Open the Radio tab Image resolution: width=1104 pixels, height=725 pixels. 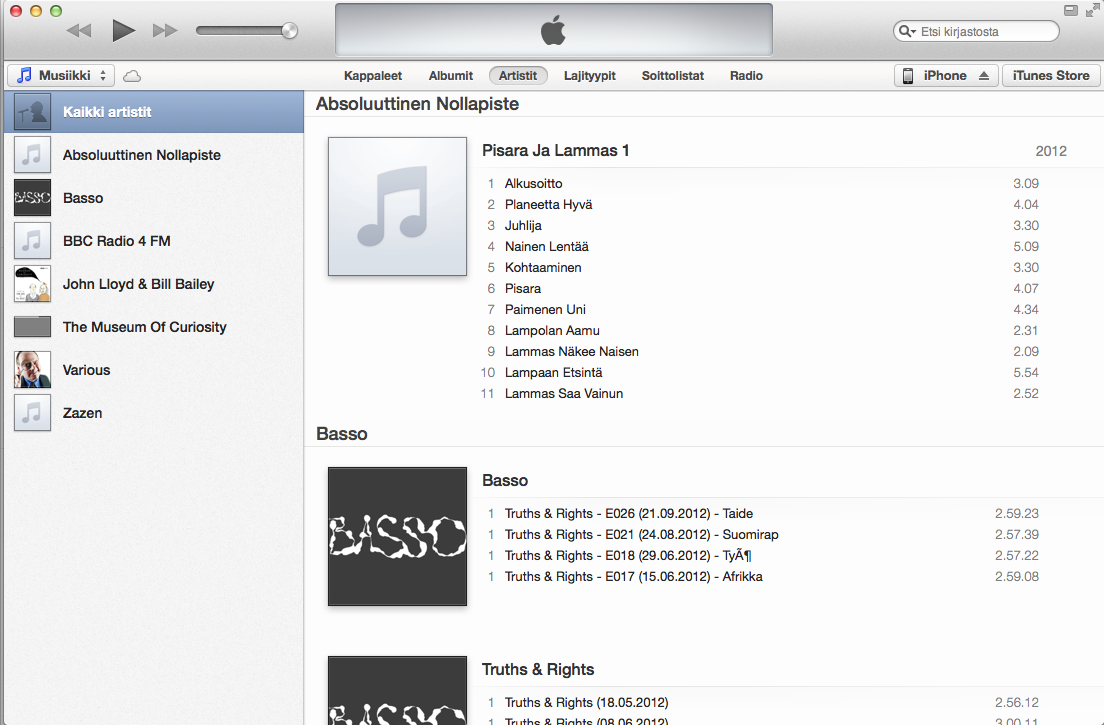(x=746, y=75)
